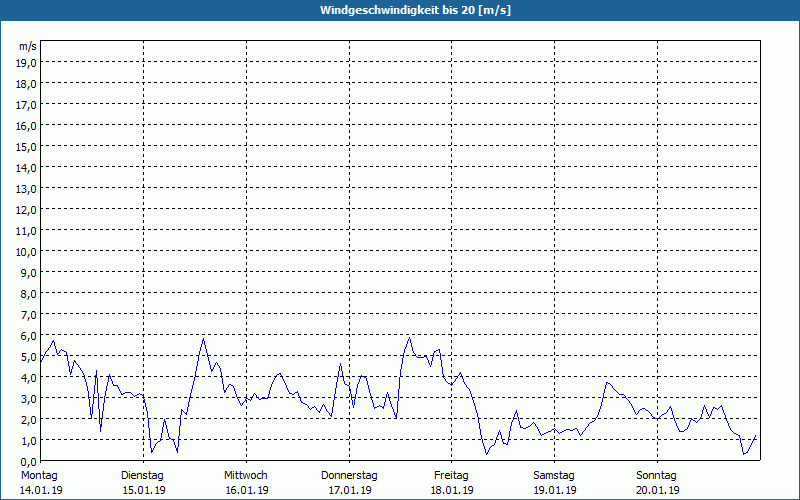This screenshot has height=500, width=800.
Task: Click the '13,0' y-axis label
Action: pos(27,189)
